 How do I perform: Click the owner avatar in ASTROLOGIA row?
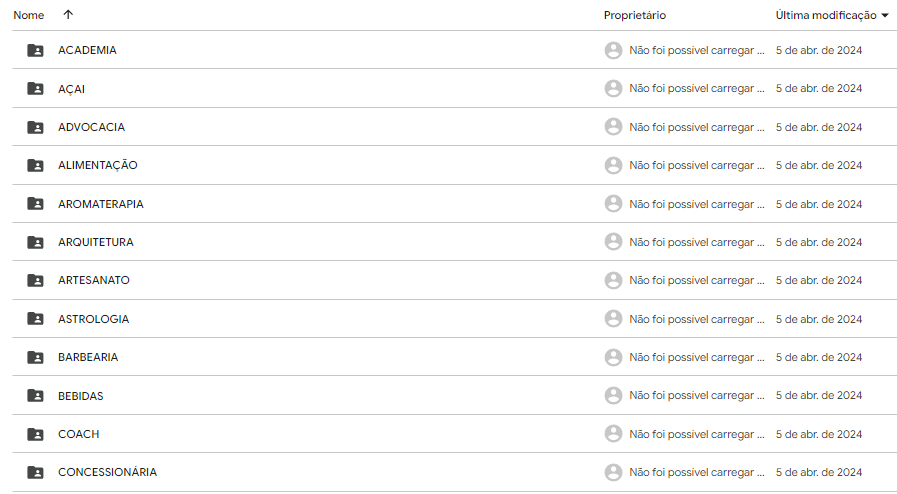tap(613, 319)
